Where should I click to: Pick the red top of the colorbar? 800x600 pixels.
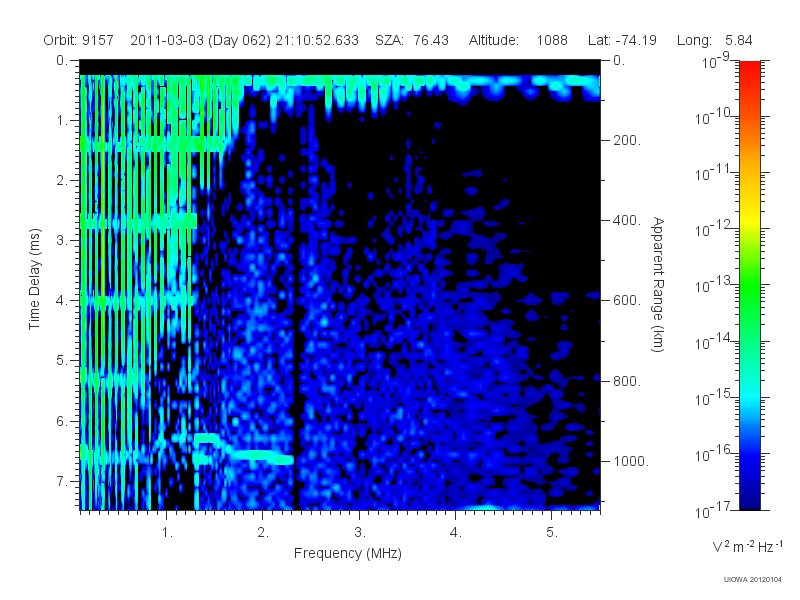(749, 71)
